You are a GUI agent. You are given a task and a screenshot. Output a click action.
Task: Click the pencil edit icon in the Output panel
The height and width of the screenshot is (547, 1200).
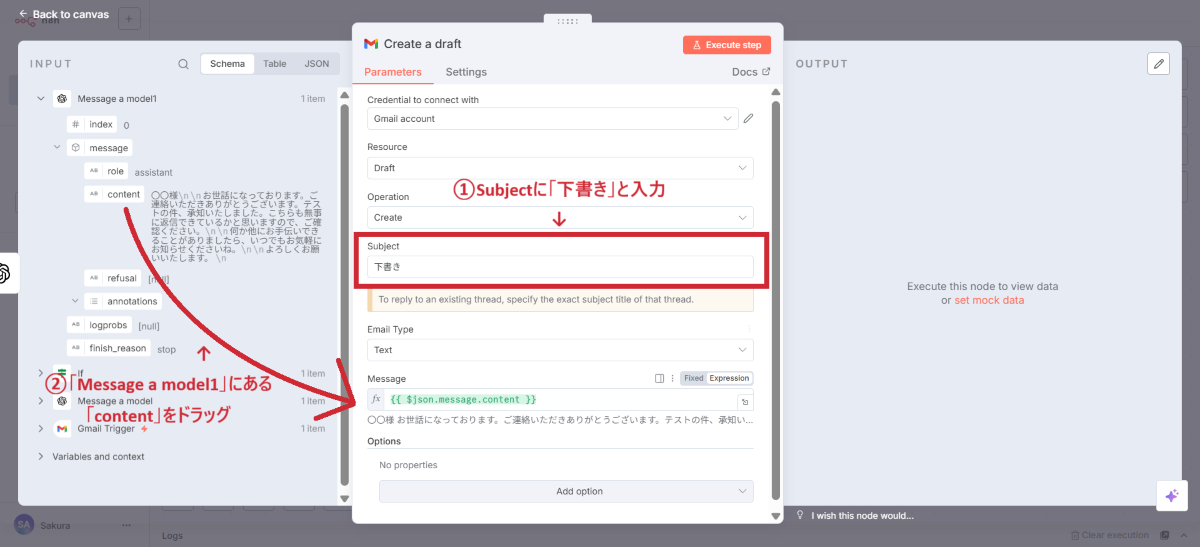point(1158,64)
